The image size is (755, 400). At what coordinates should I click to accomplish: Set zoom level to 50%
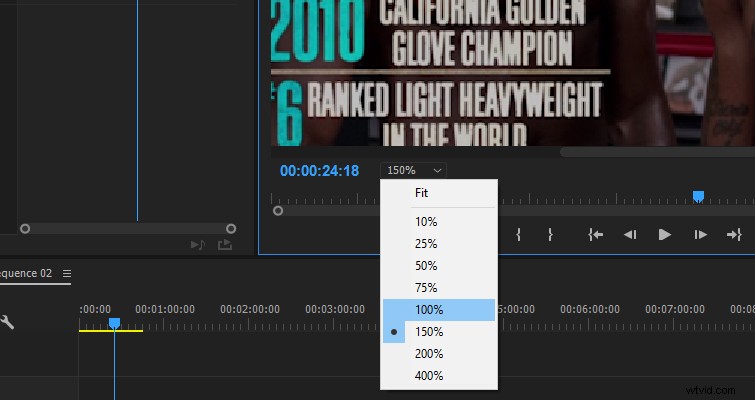click(439, 266)
